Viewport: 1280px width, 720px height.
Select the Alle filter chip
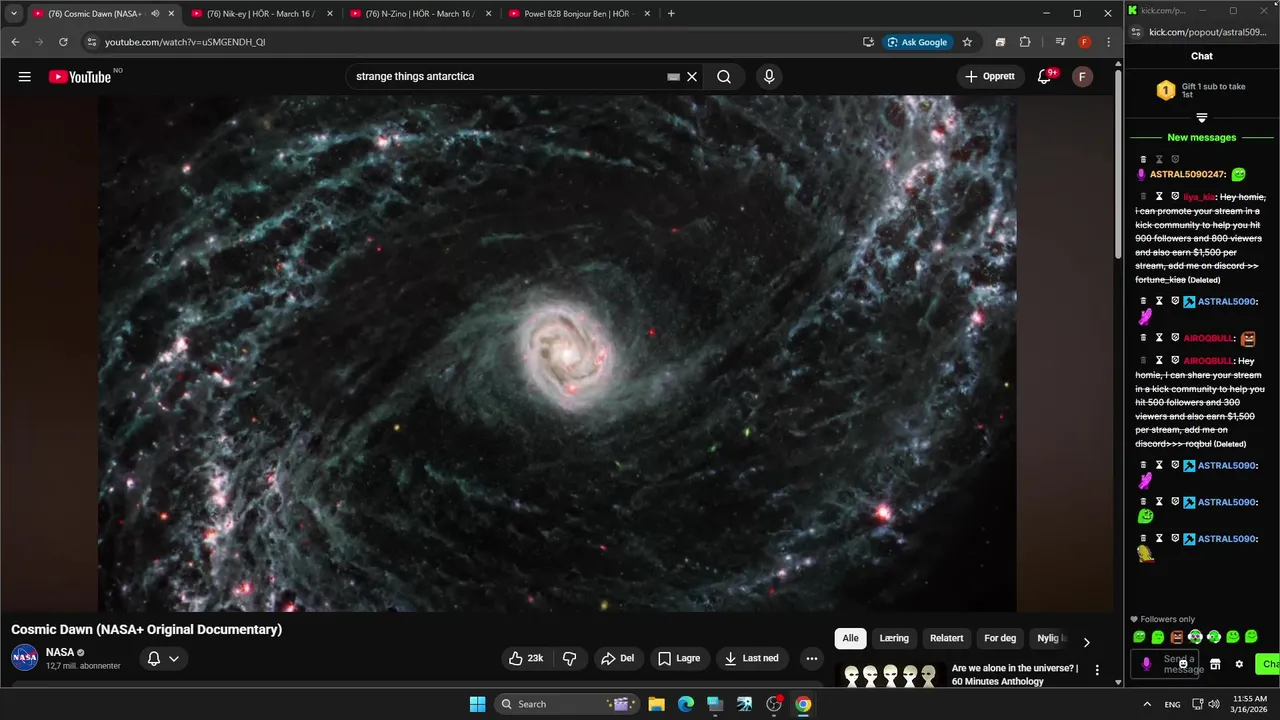click(x=850, y=638)
